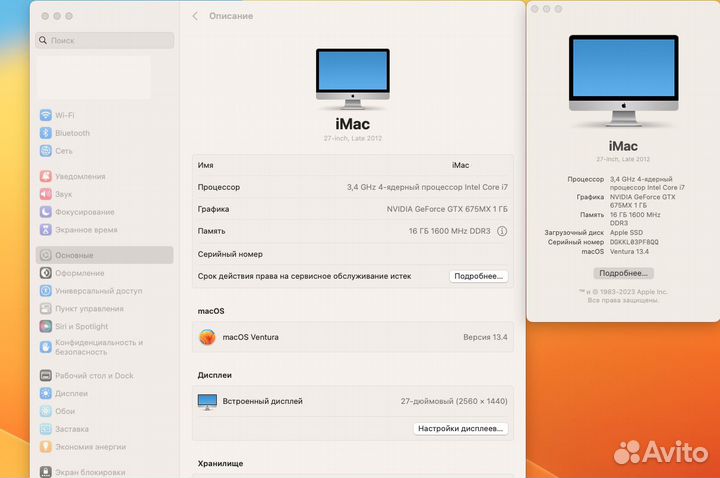Focus the Поиск search field
720x478 pixels.
pyautogui.click(x=105, y=40)
